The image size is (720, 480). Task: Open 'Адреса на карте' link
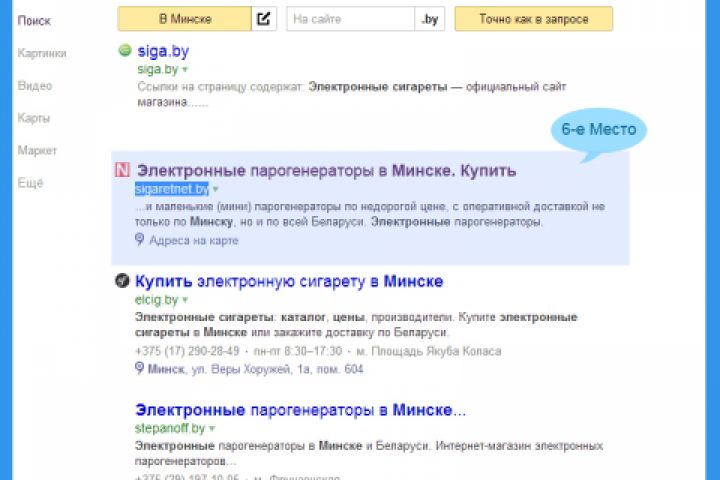tap(194, 241)
